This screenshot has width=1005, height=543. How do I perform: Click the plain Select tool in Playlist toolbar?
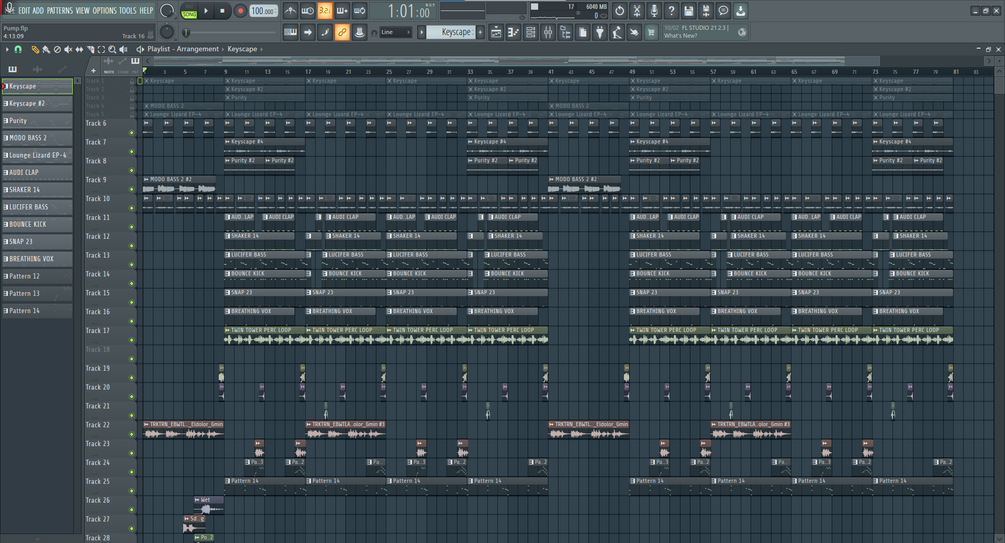pyautogui.click(x=101, y=49)
